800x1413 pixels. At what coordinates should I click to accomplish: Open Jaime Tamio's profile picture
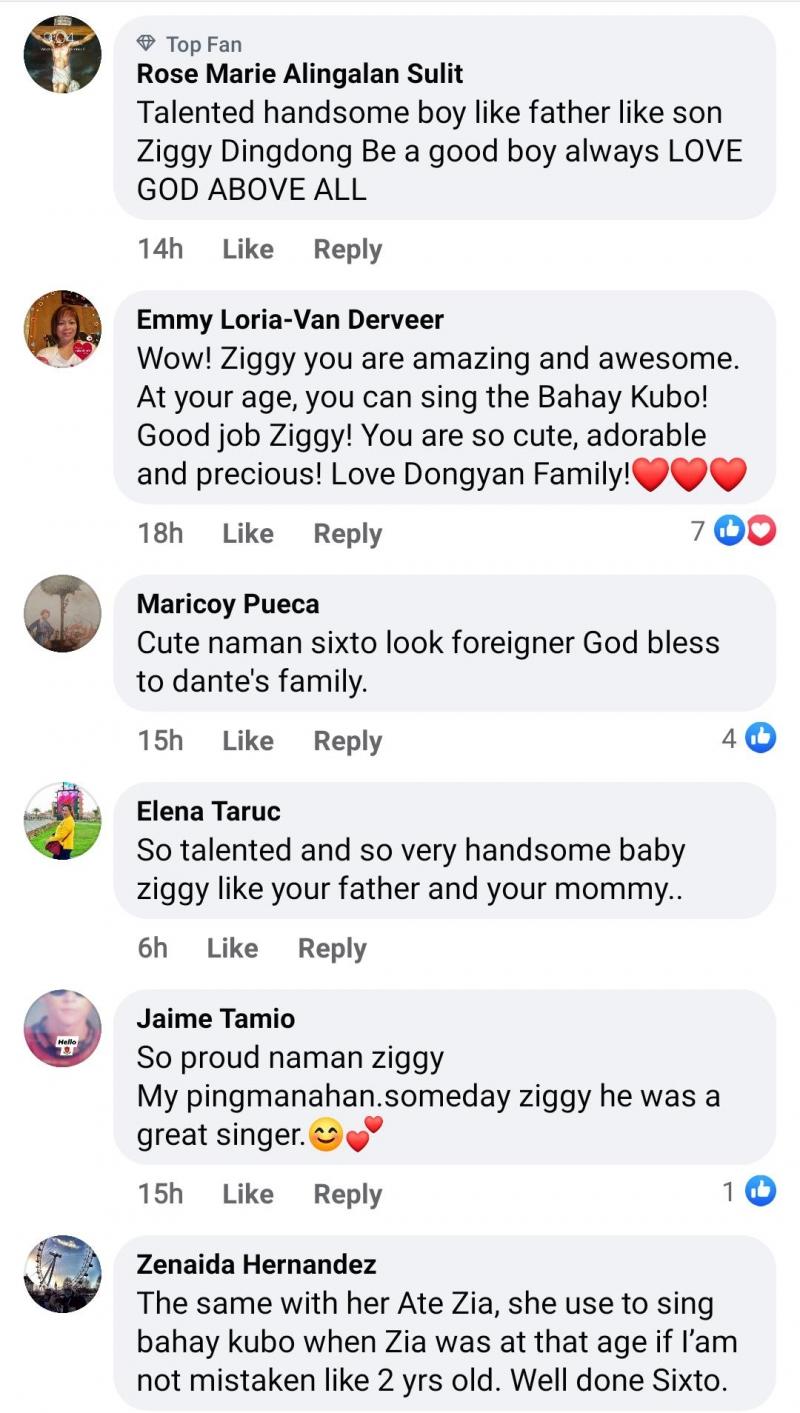pyautogui.click(x=62, y=1028)
